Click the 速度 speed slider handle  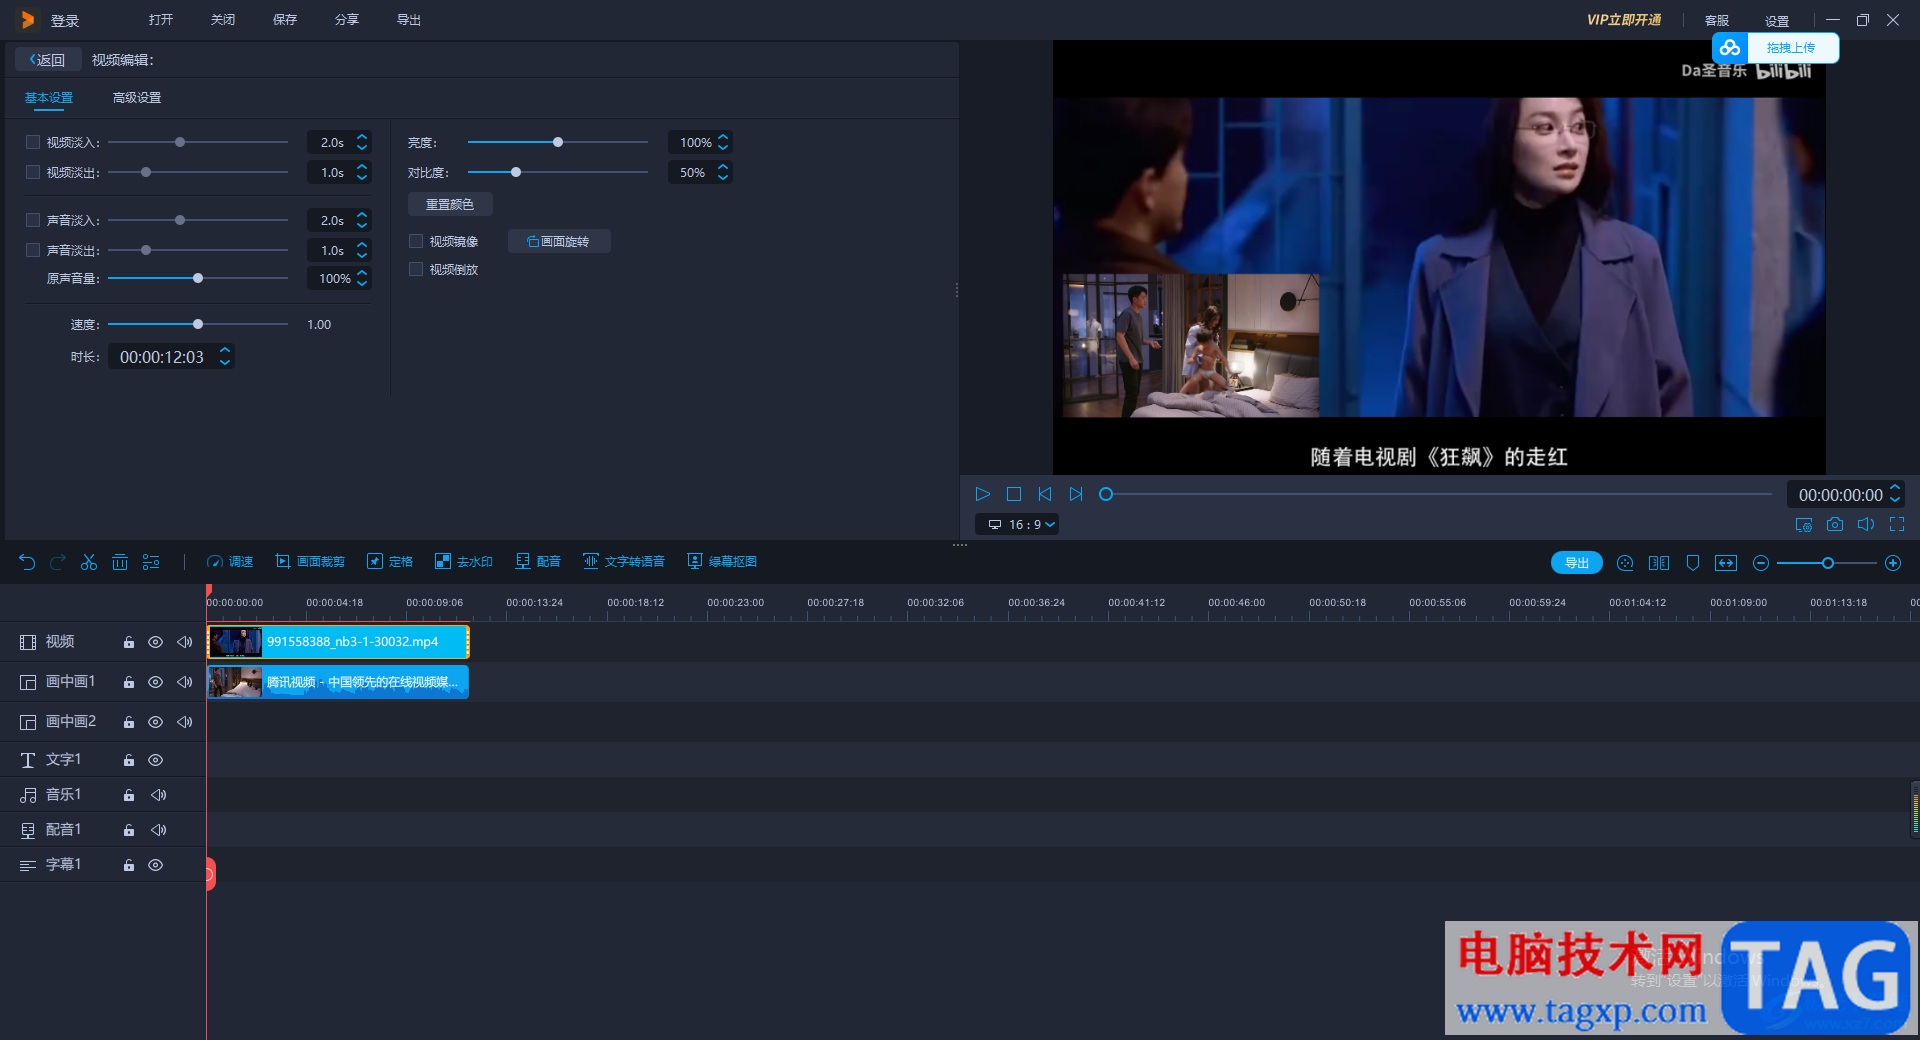click(x=198, y=324)
